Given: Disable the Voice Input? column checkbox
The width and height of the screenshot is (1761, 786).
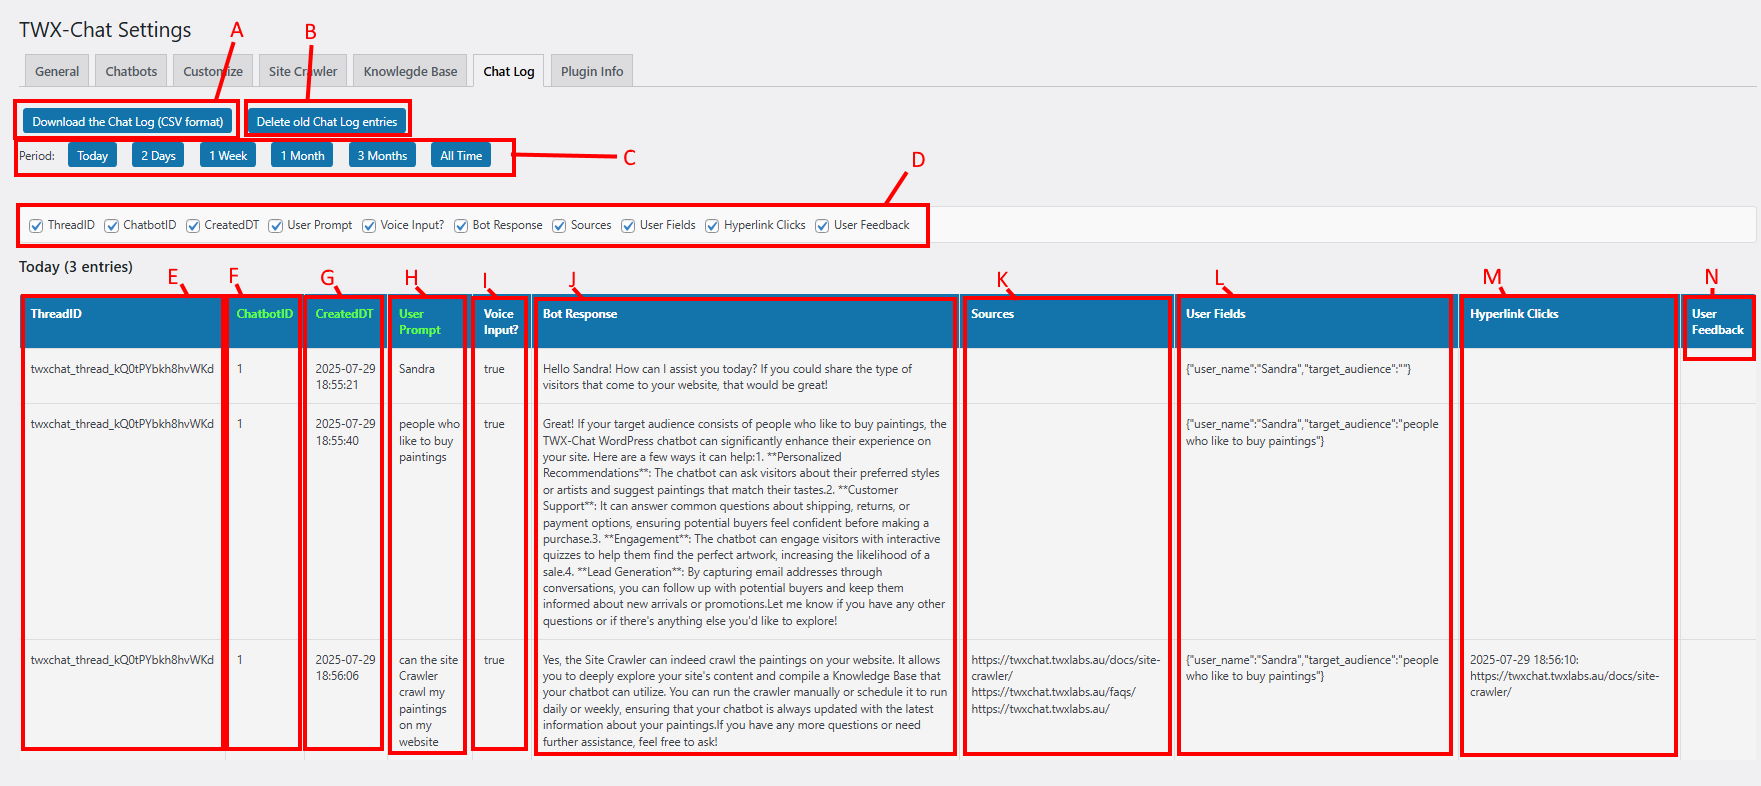Looking at the screenshot, I should [369, 226].
